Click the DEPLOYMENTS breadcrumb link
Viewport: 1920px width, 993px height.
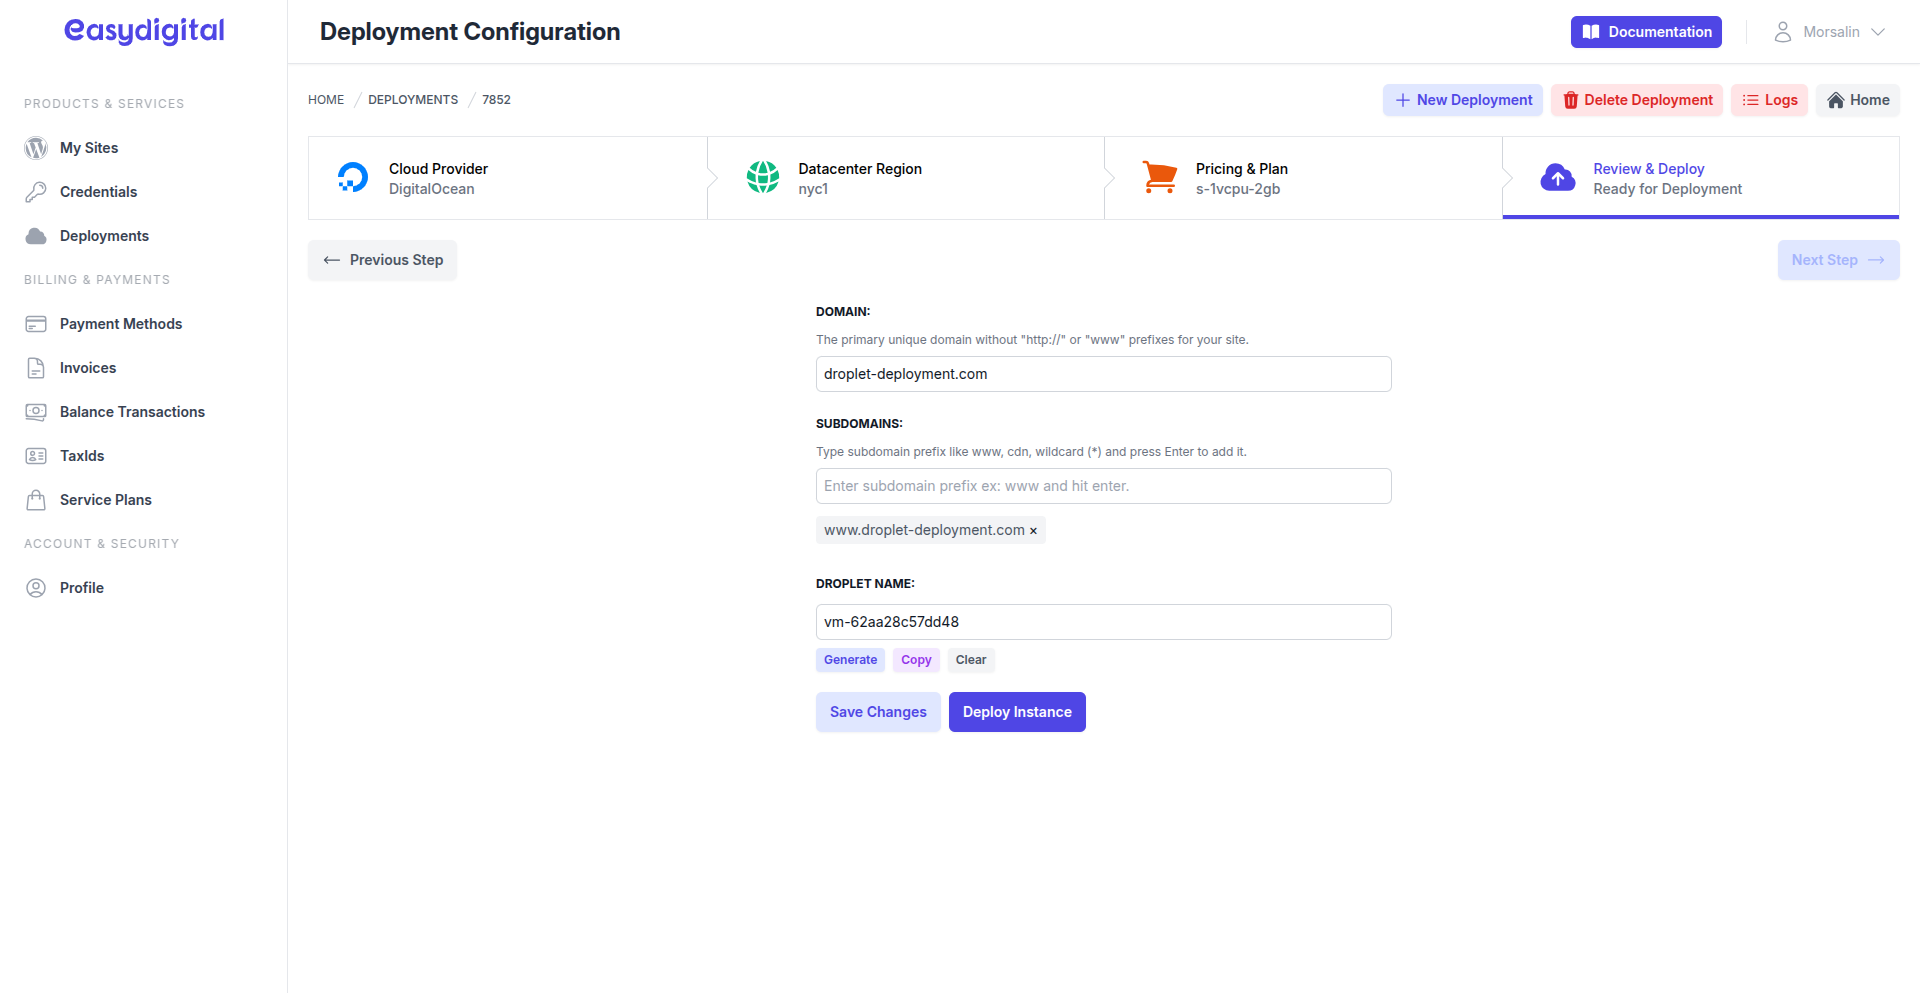413,100
